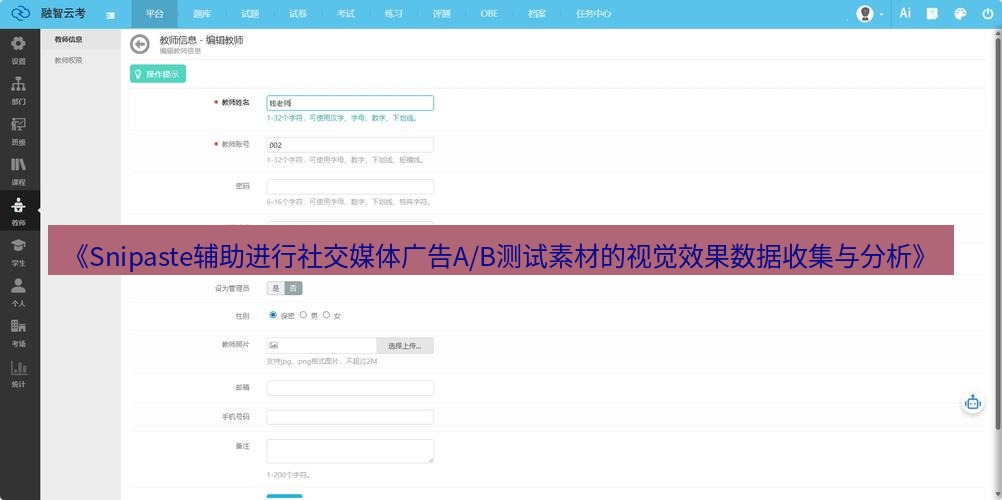Focus the 教师账号 input containing 002
This screenshot has height=500, width=1002.
[350, 145]
